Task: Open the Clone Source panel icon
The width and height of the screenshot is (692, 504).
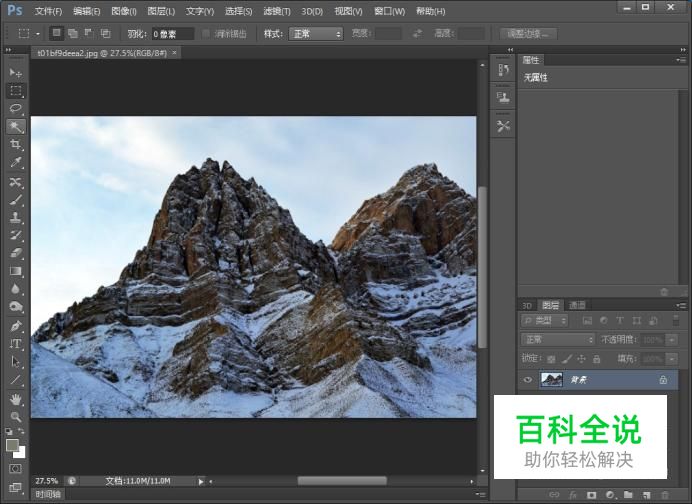Action: (503, 97)
